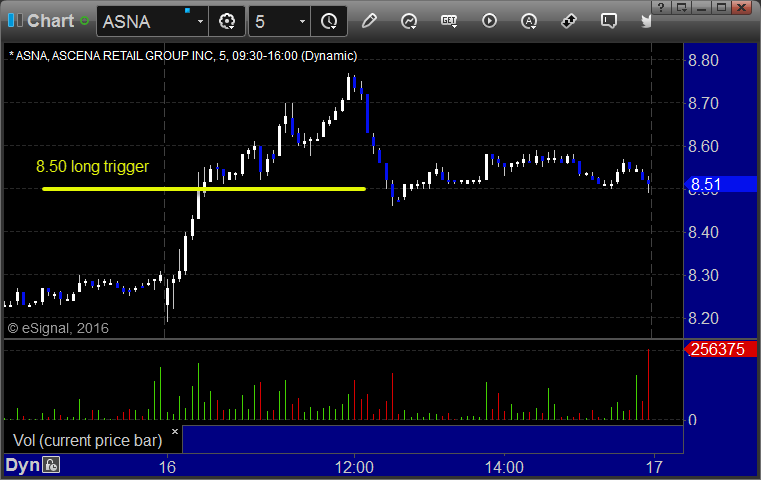Click the 14:00 time axis label
Image resolution: width=761 pixels, height=480 pixels.
[504, 467]
